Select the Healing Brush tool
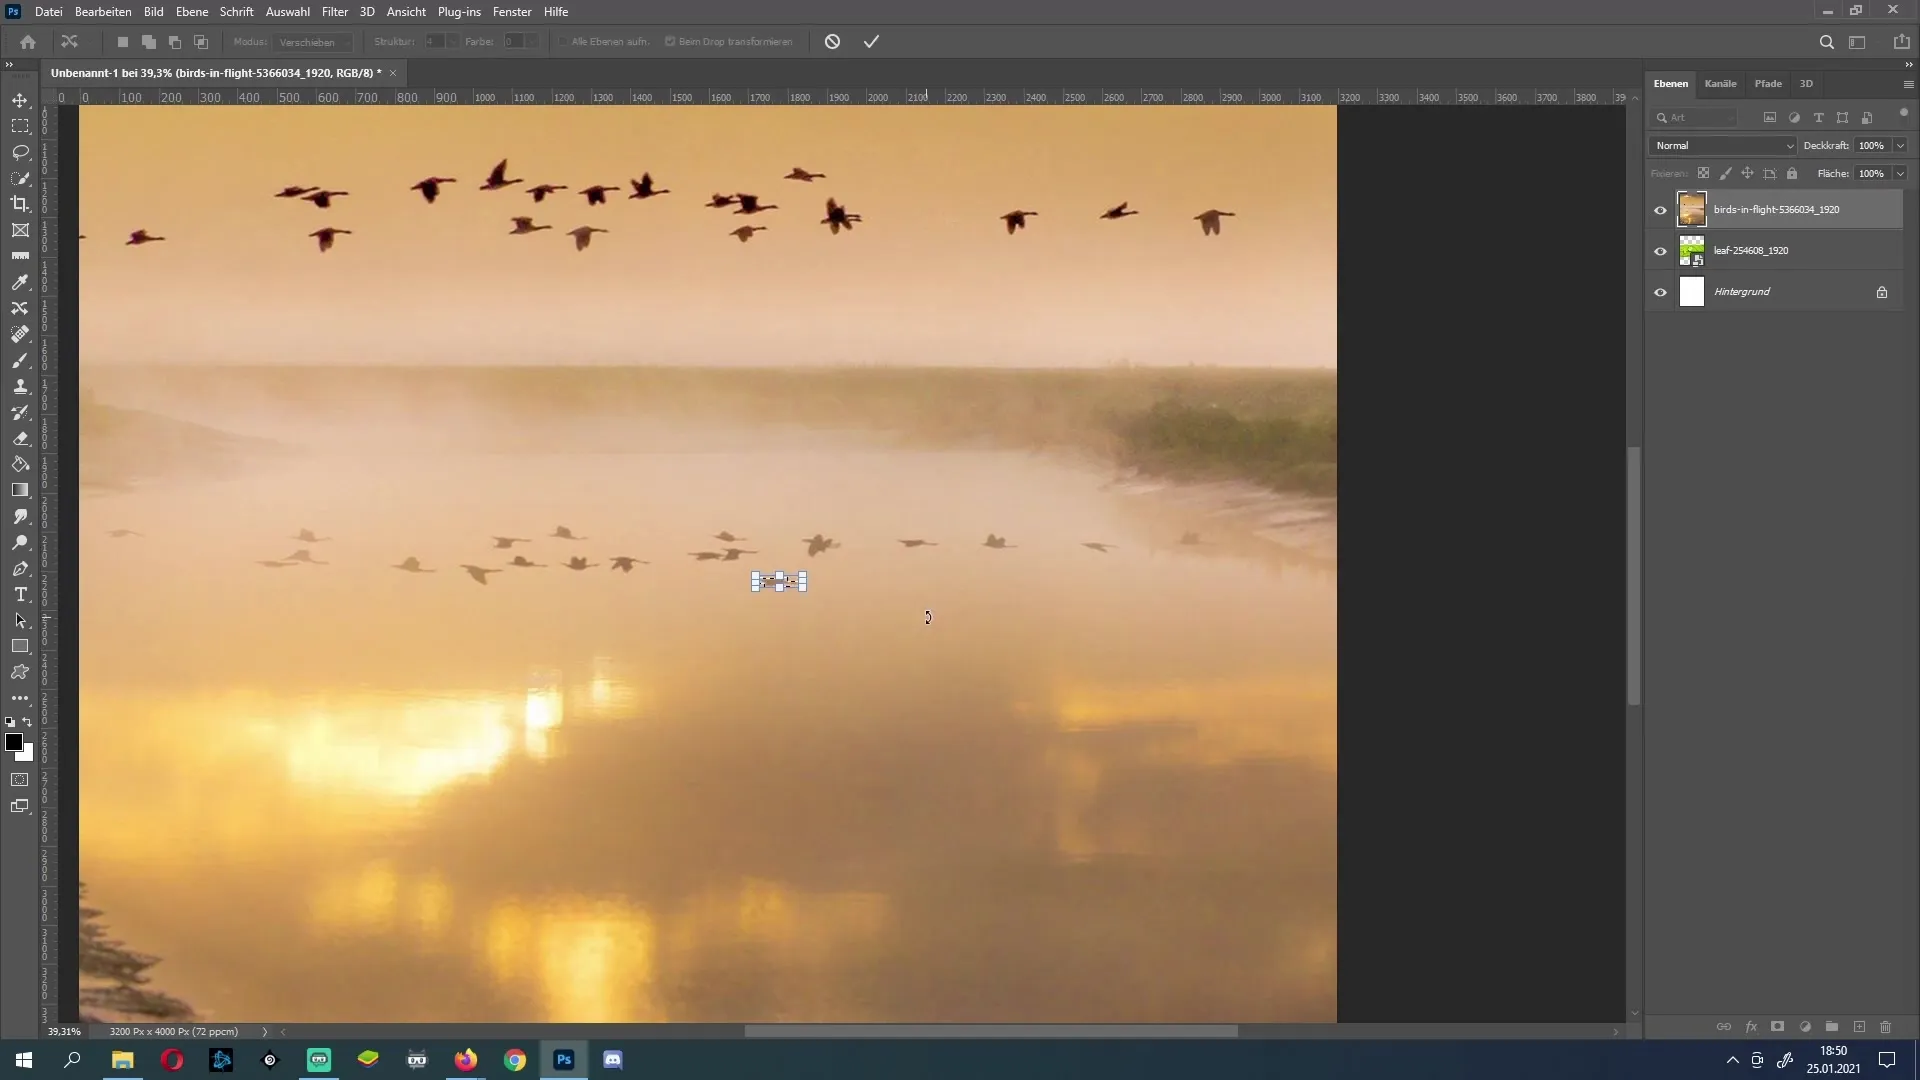The height and width of the screenshot is (1080, 1920). [x=20, y=334]
